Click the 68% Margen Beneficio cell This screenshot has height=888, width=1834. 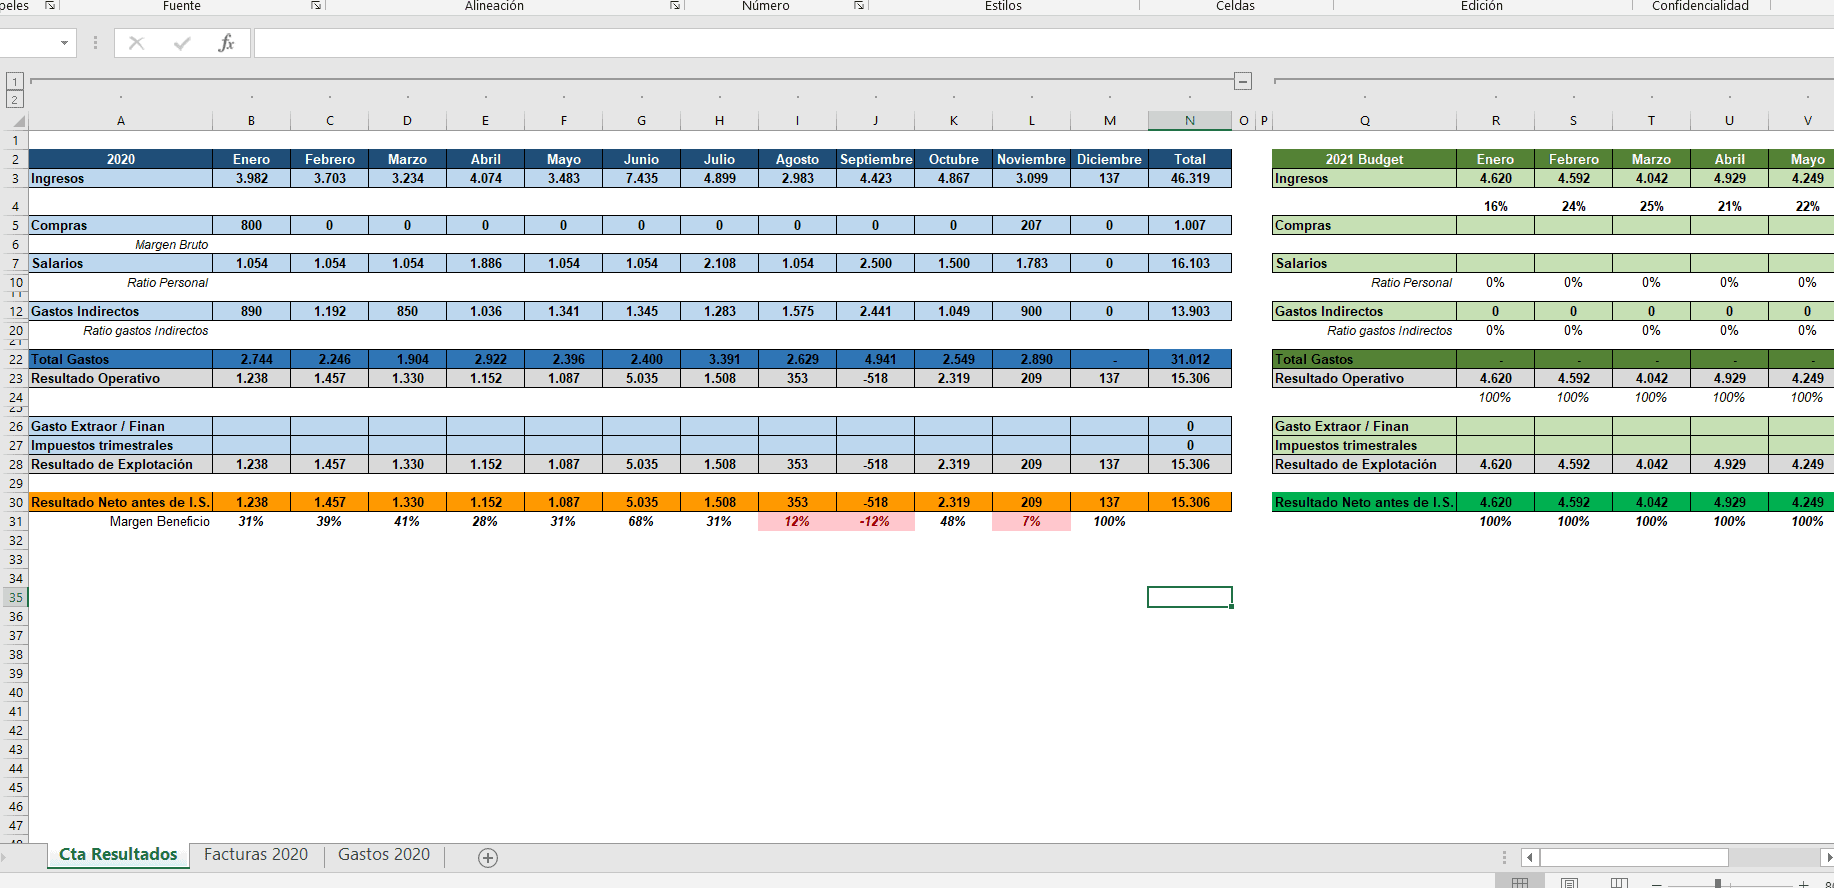click(x=641, y=521)
